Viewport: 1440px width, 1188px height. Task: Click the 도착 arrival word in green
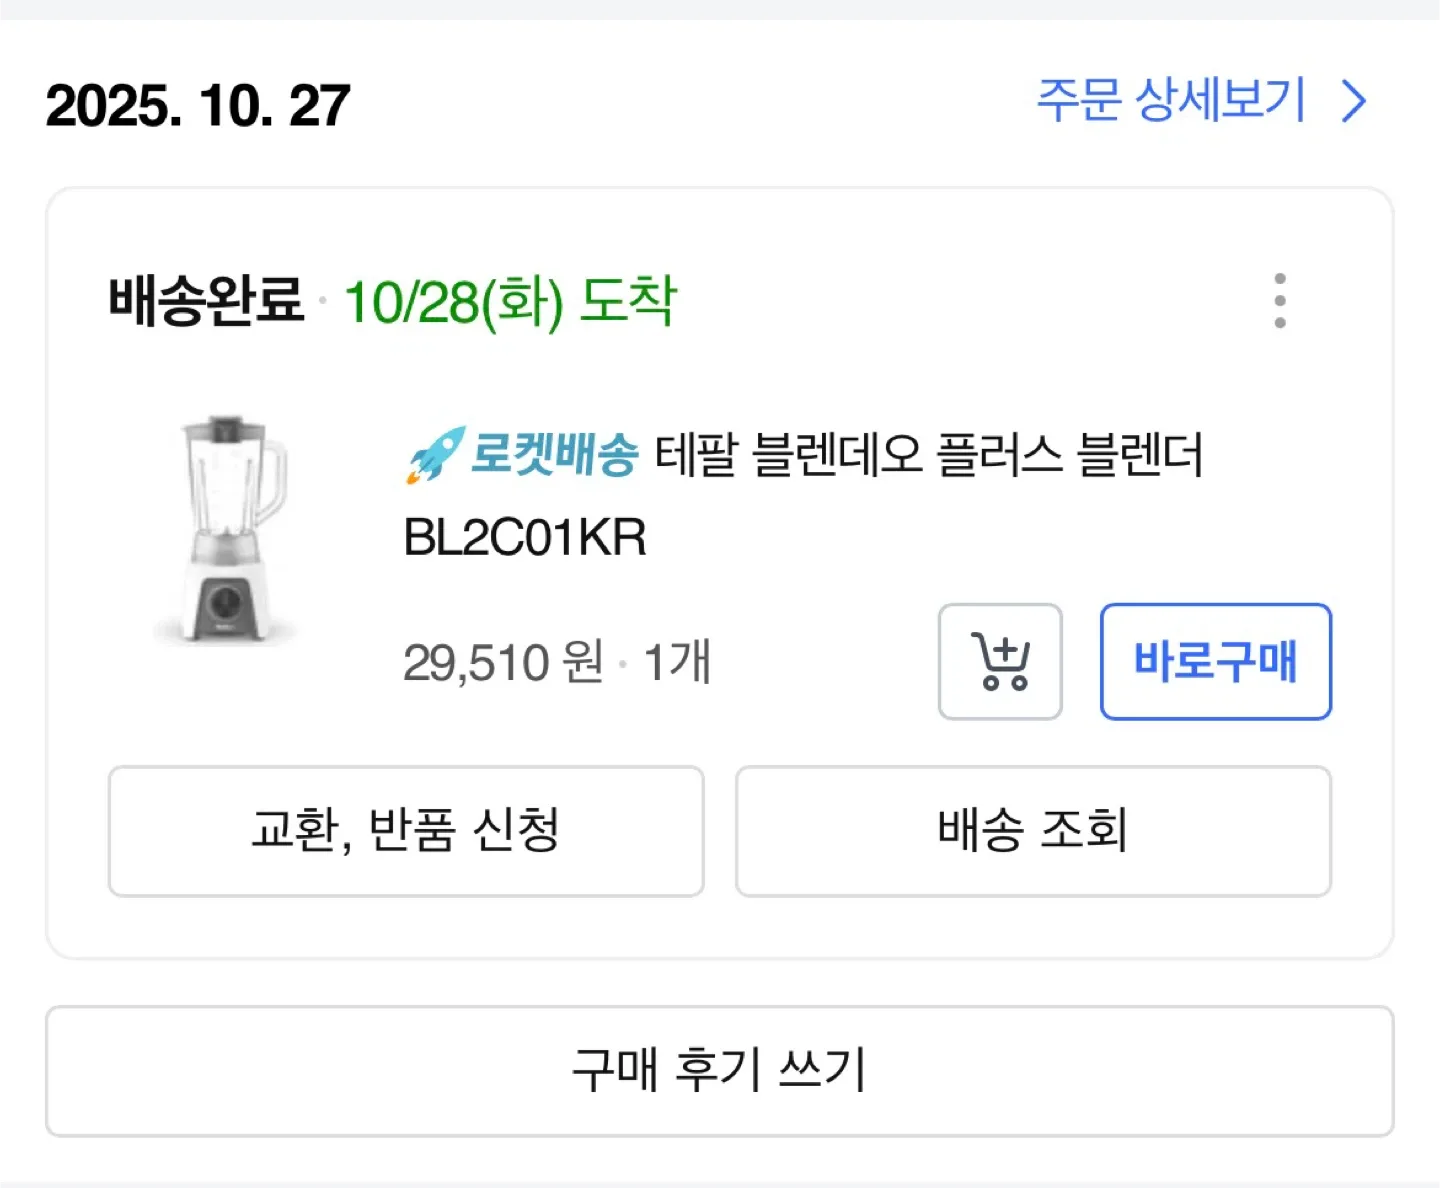(628, 300)
